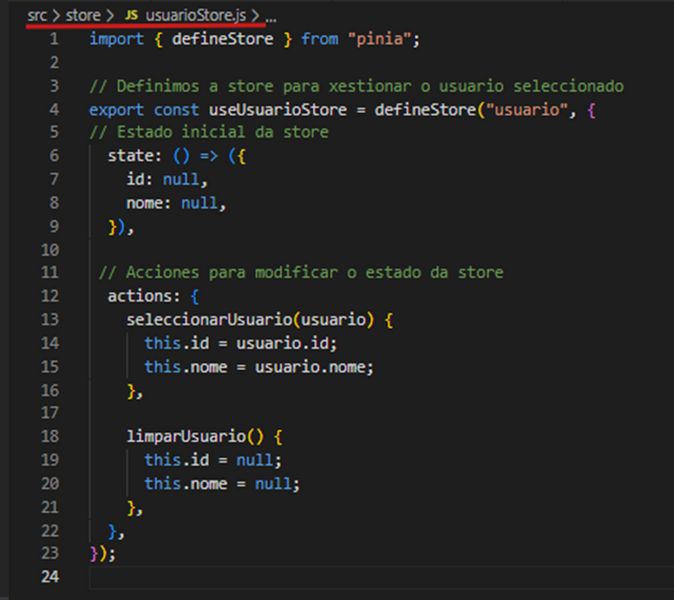Click 'this.id = null;' on line 19

213,460
